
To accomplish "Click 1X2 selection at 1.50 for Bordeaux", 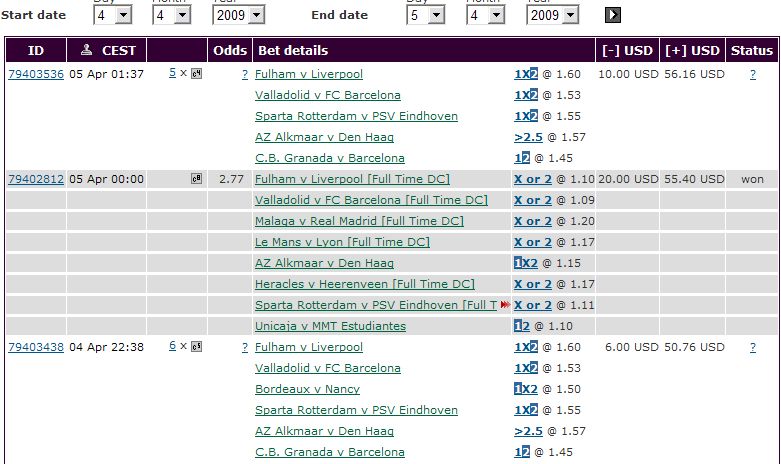I will 525,389.
